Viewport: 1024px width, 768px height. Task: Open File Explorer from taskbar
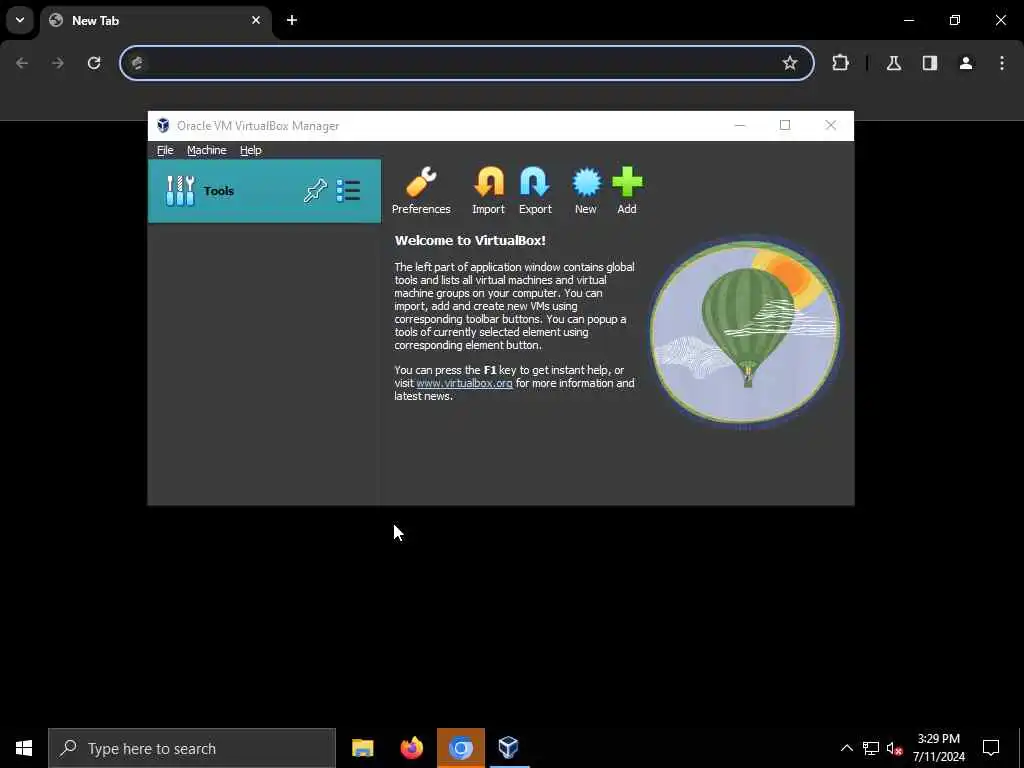pos(362,748)
